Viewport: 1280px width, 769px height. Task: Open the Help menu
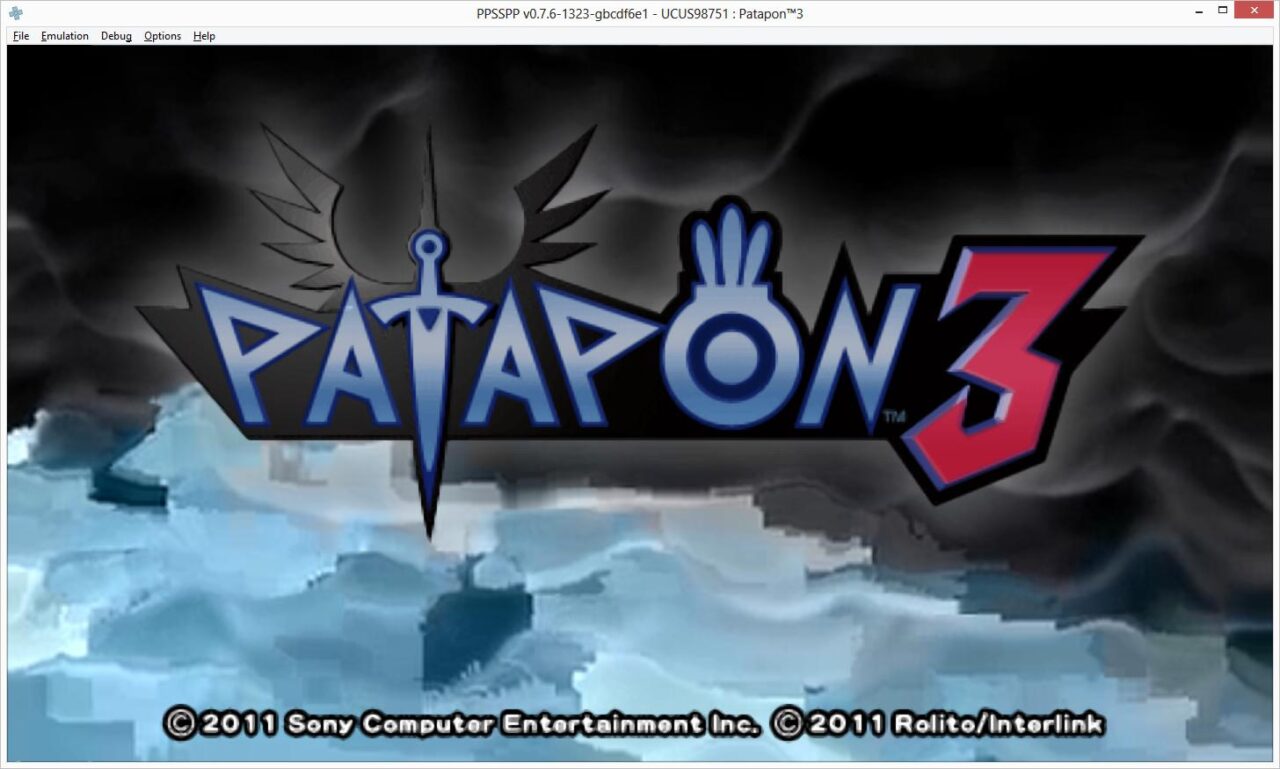204,35
